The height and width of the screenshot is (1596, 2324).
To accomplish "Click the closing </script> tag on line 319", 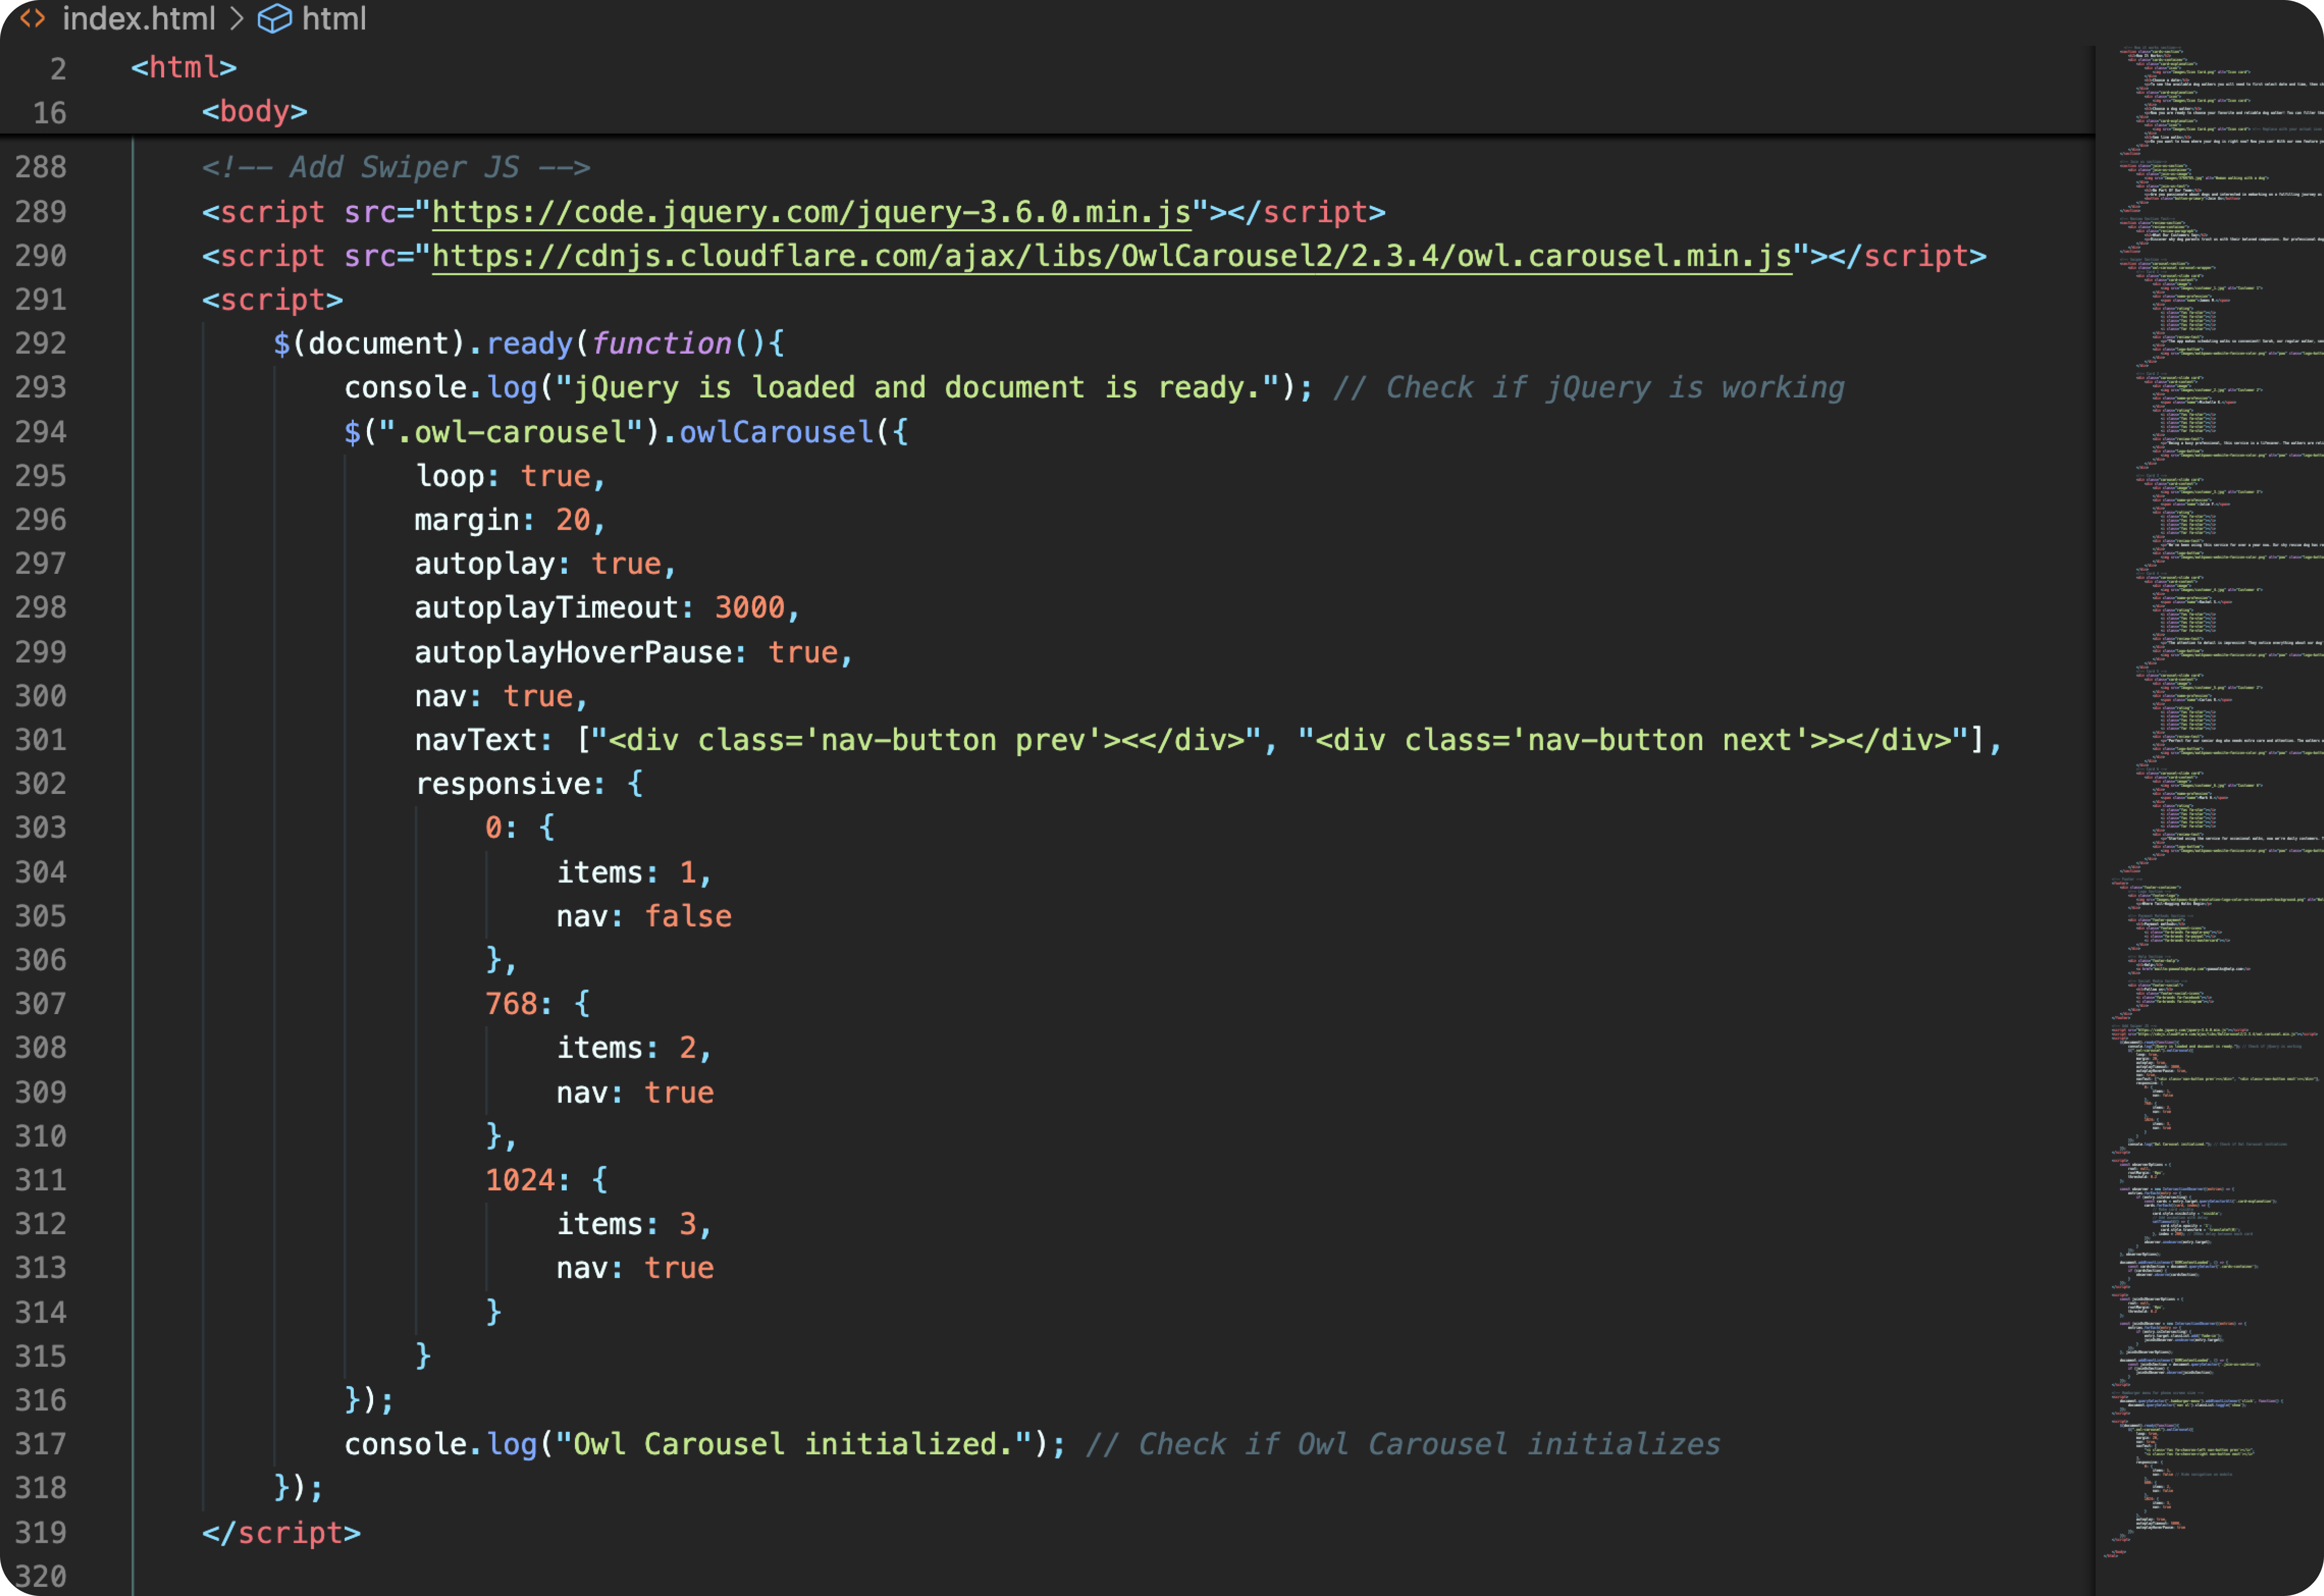I will 281,1532.
